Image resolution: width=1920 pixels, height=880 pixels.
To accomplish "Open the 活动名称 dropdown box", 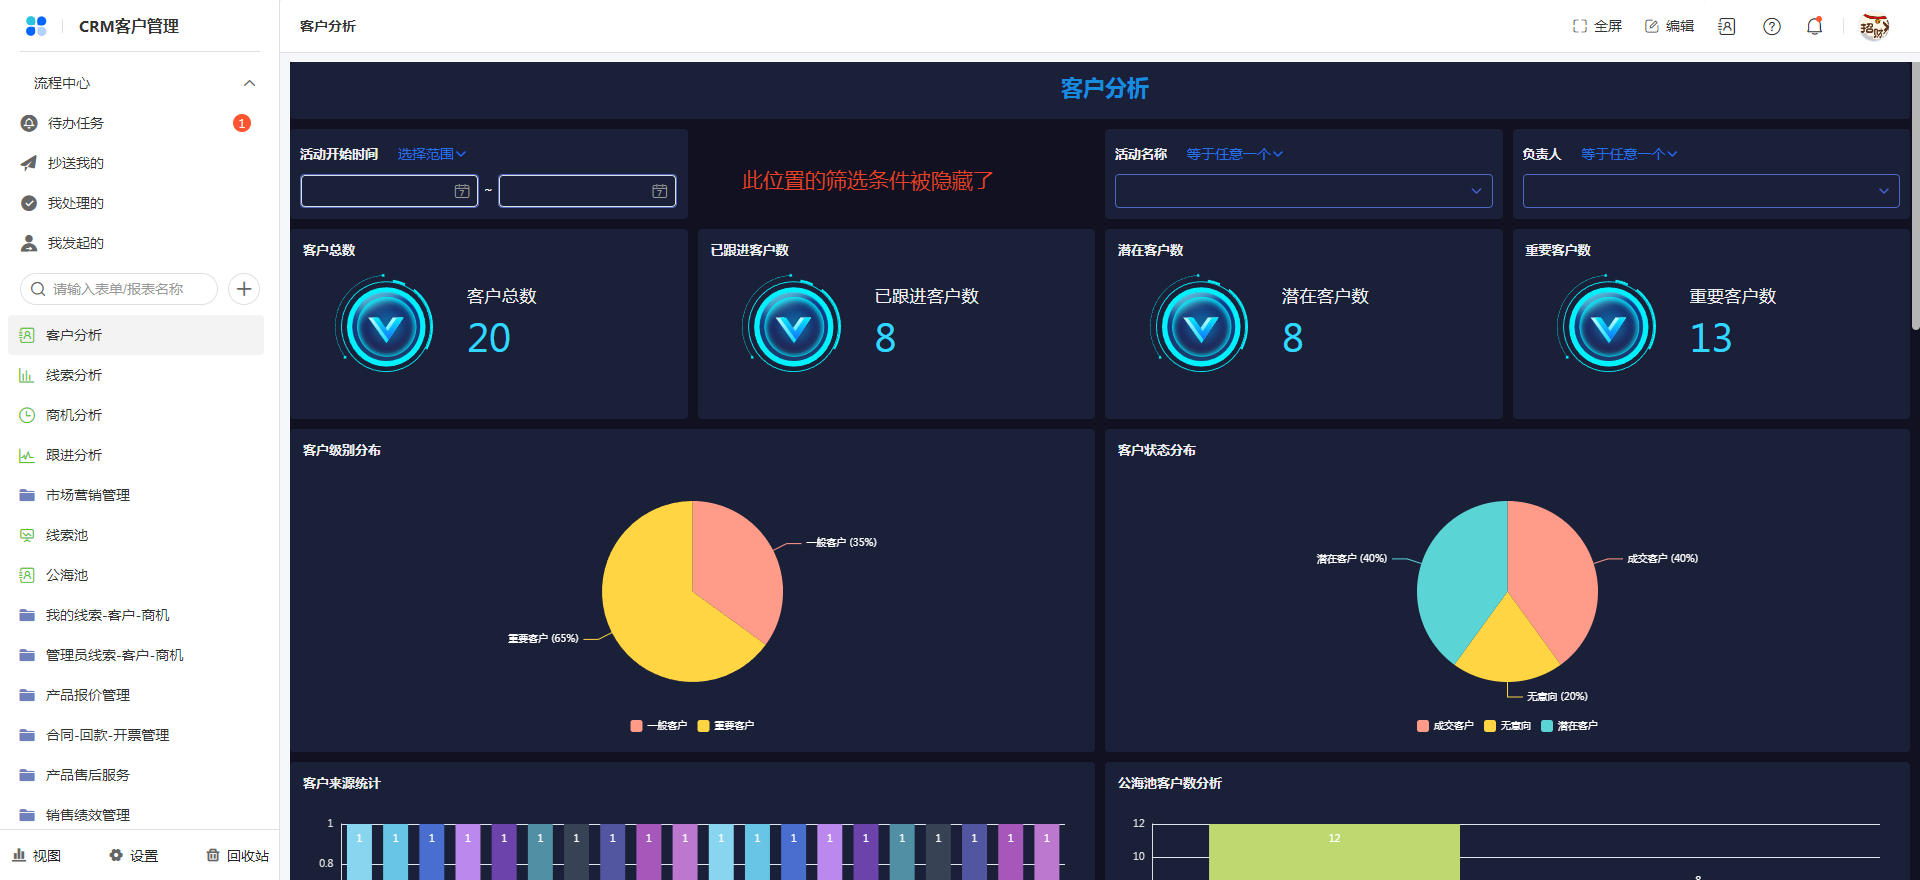I will coord(1303,191).
